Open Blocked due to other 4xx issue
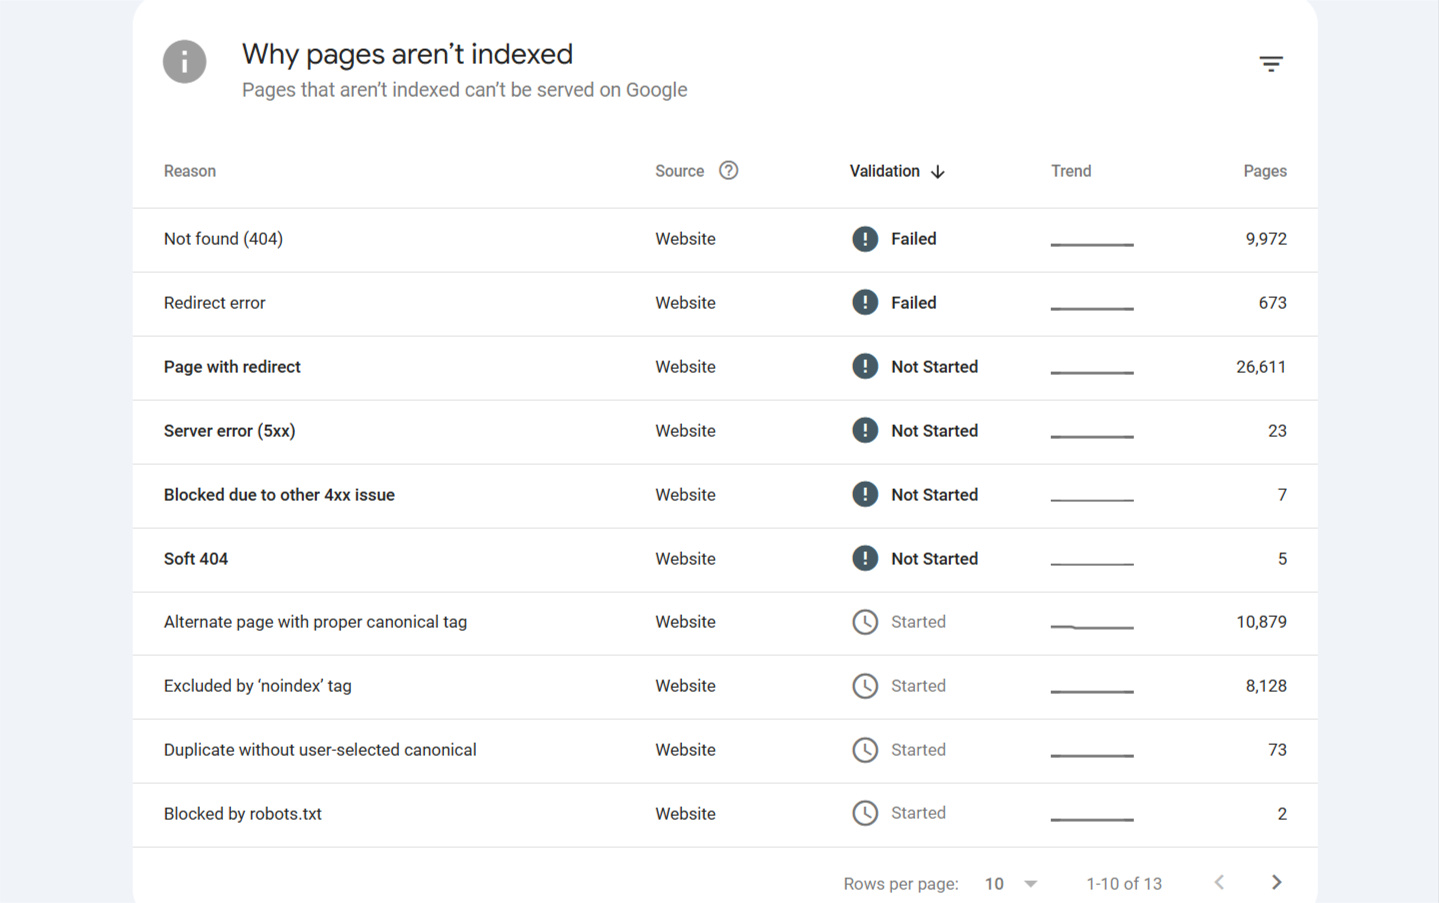 [x=279, y=495]
